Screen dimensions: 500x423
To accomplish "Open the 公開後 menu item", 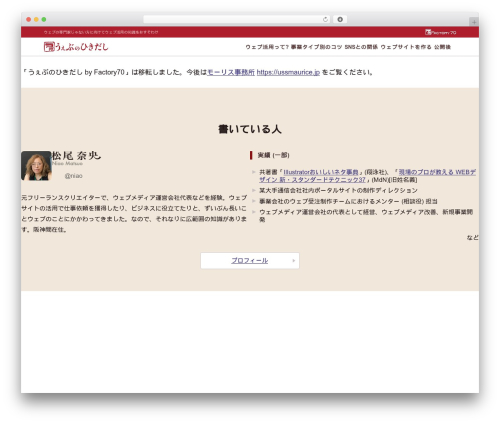I will [x=442, y=47].
